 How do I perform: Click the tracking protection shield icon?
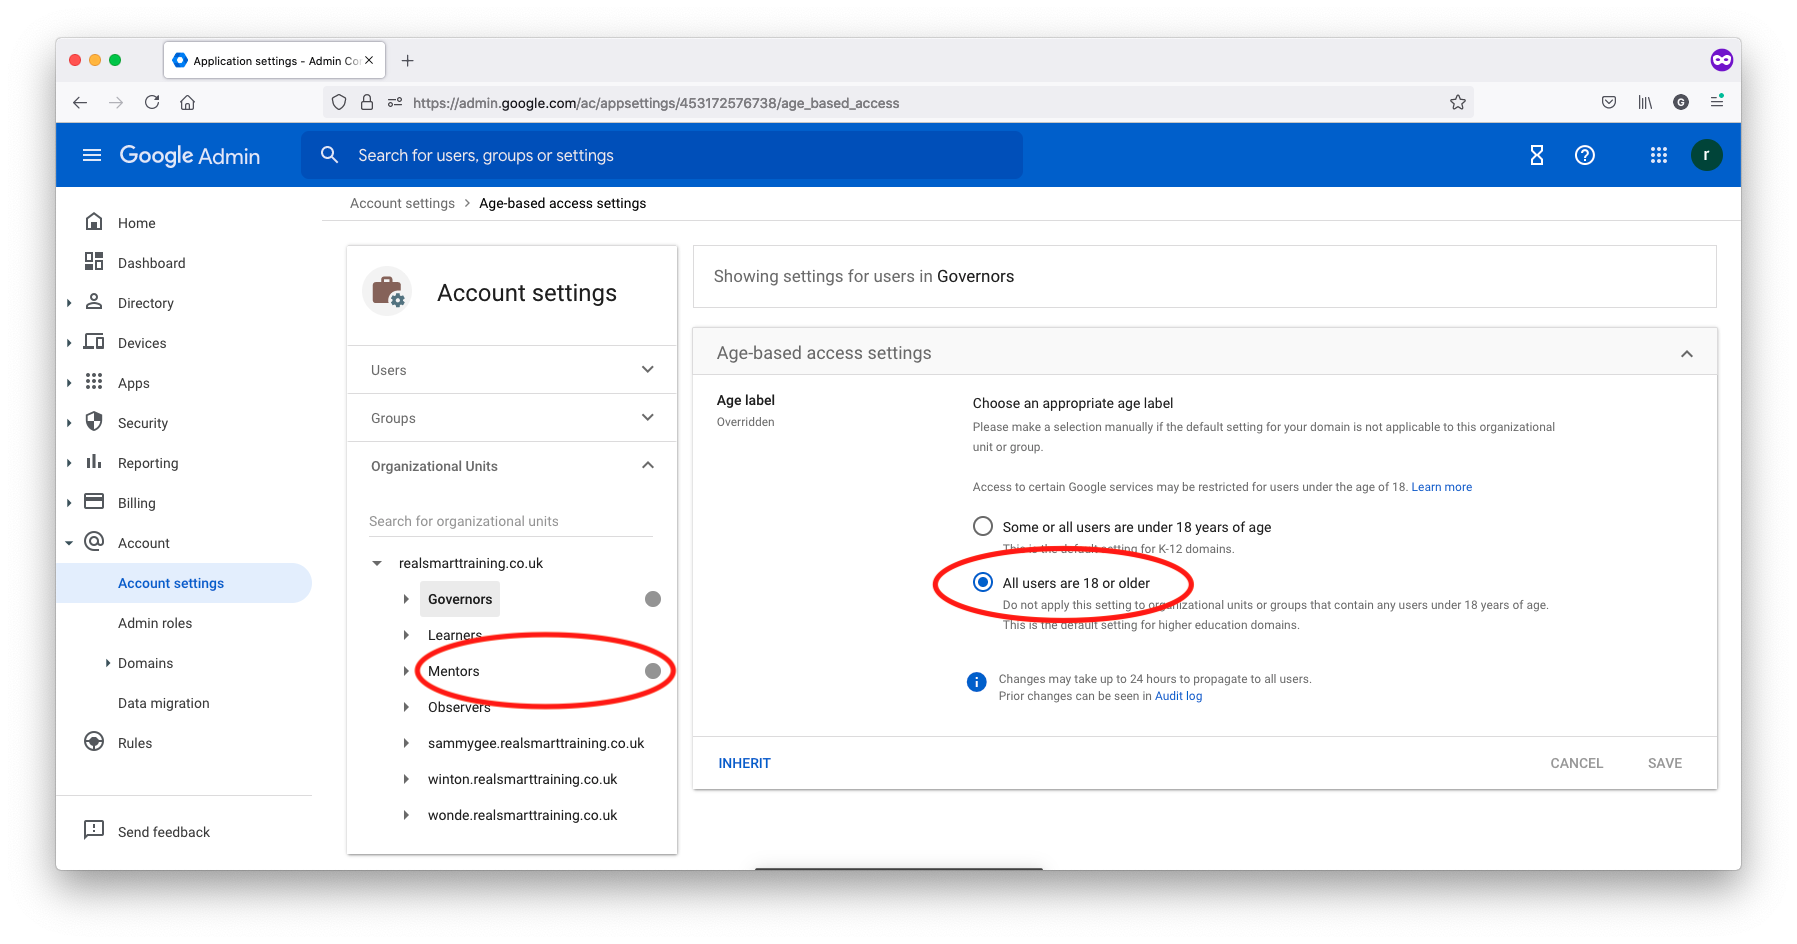(x=339, y=102)
